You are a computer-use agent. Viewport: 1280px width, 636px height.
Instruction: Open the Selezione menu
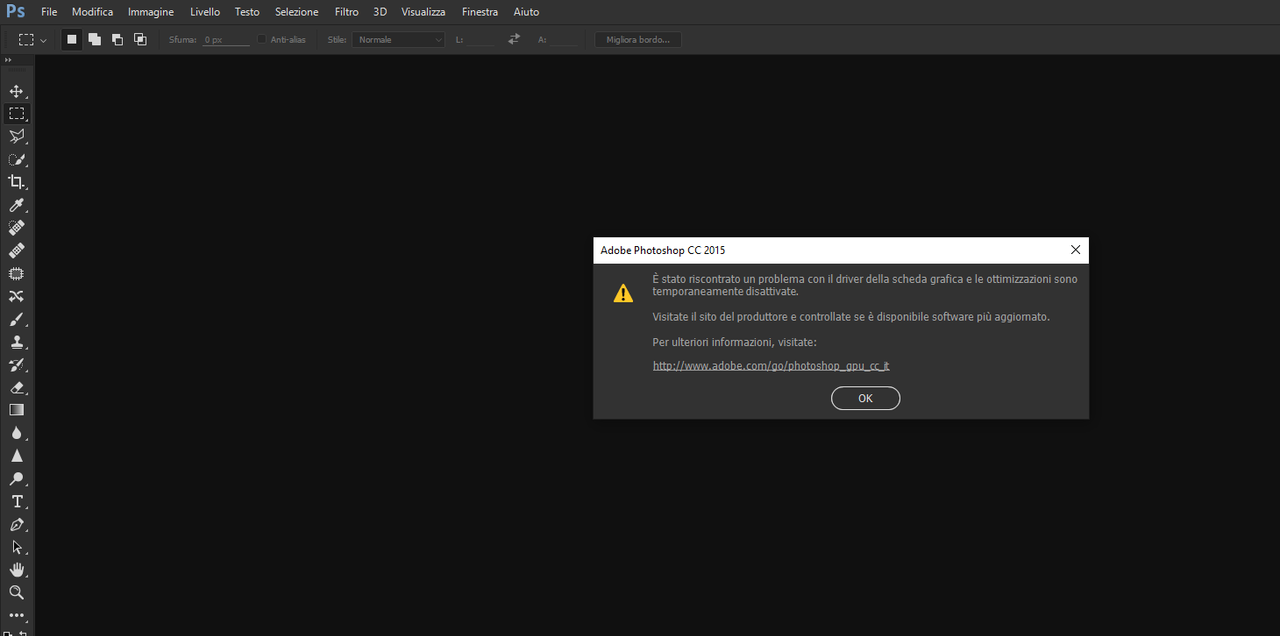coord(297,12)
